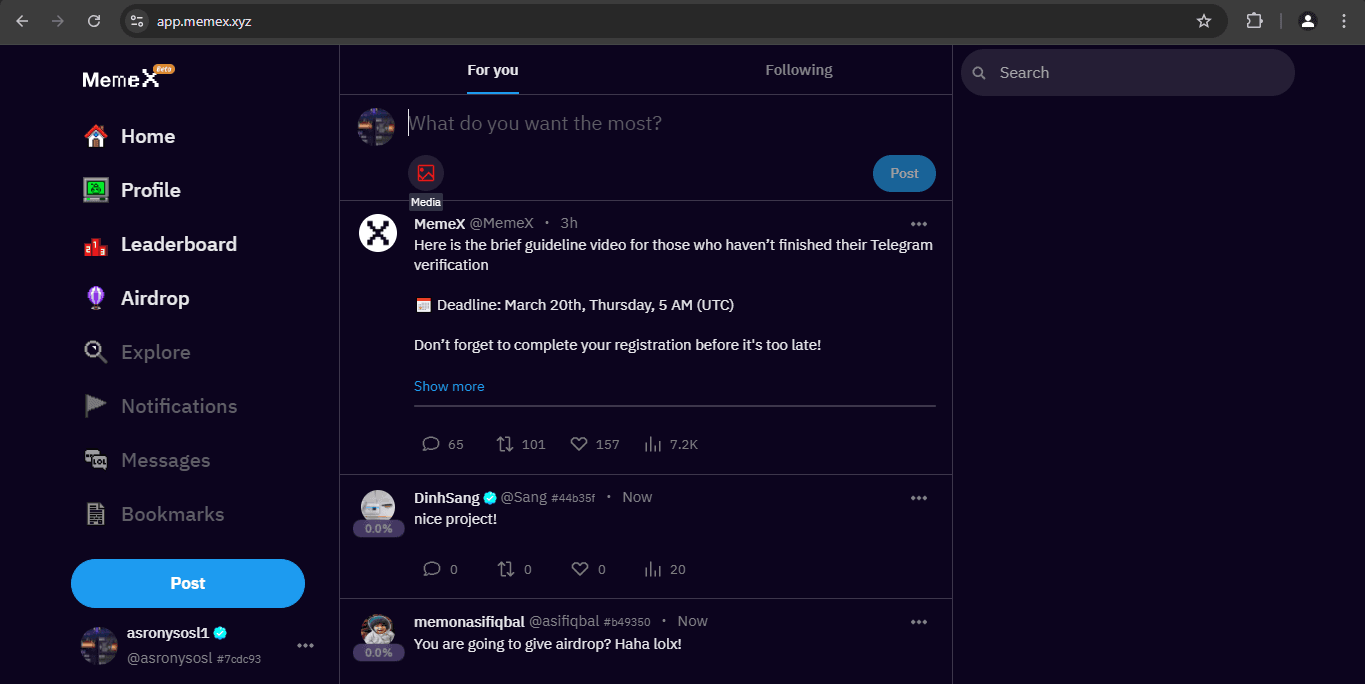Click the blue Post button in sidebar

pyautogui.click(x=188, y=583)
